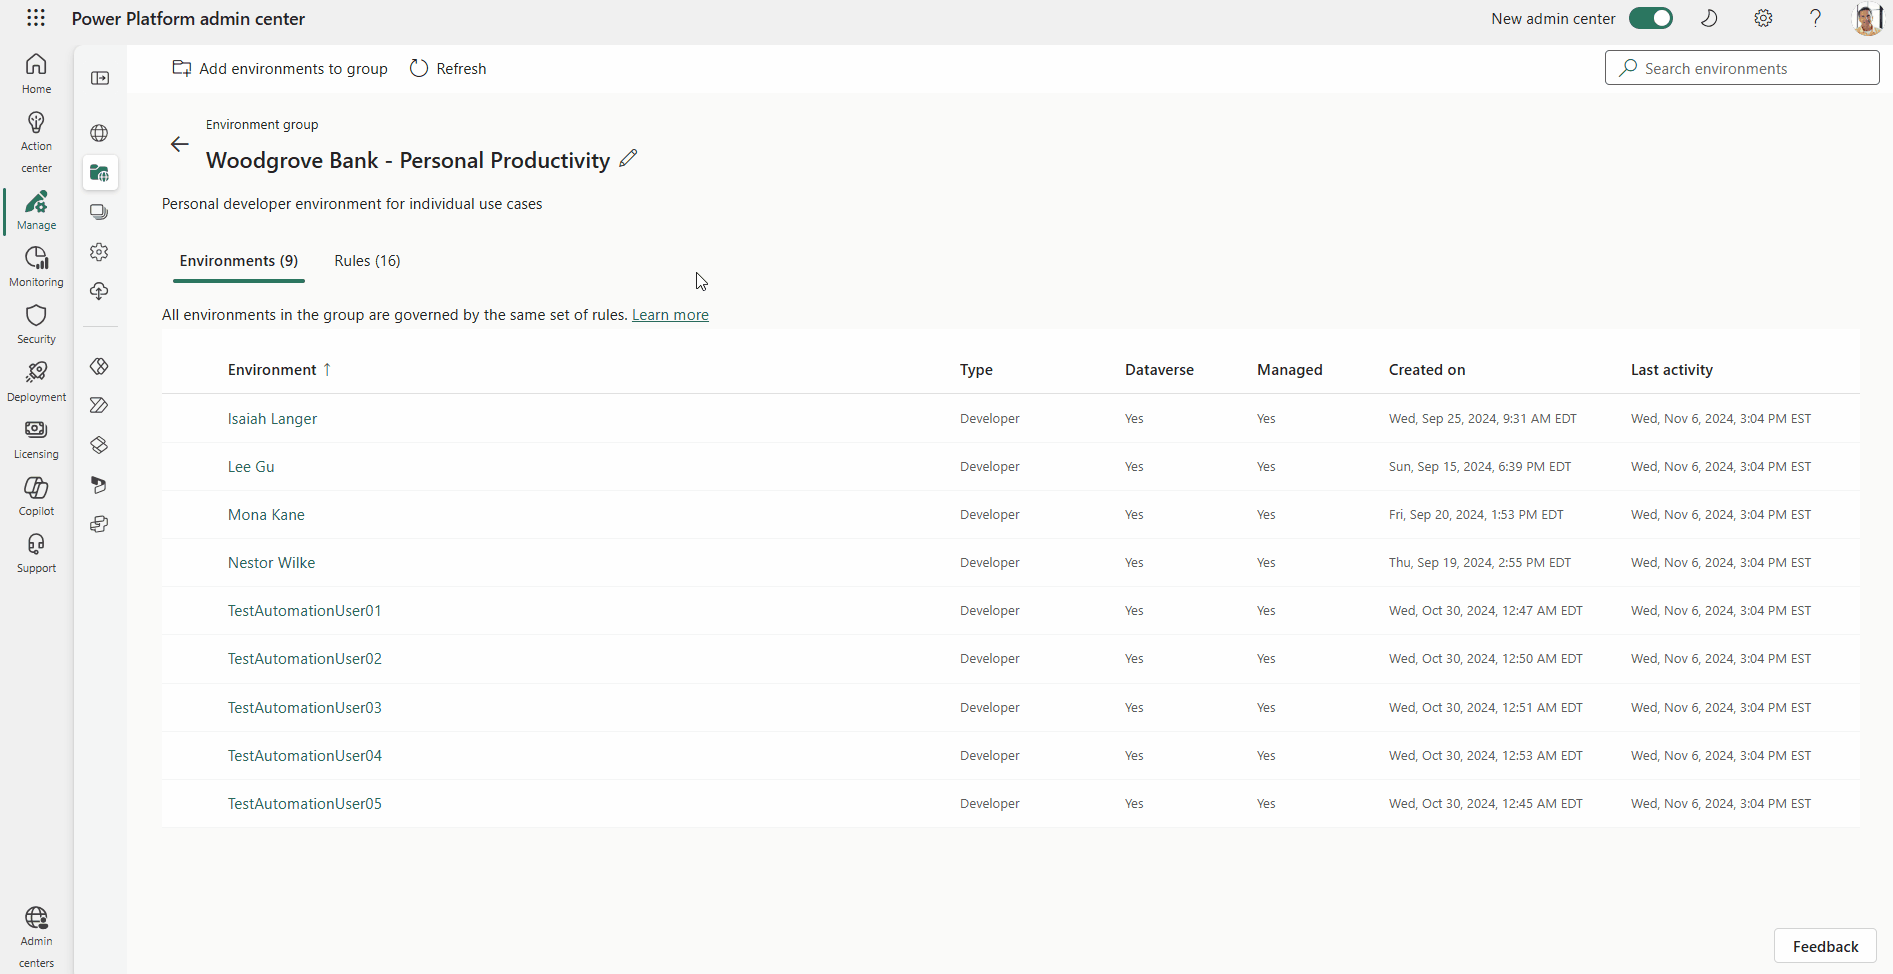Viewport: 1893px width, 974px height.
Task: Open Action center from the sidebar
Action: coord(36,142)
